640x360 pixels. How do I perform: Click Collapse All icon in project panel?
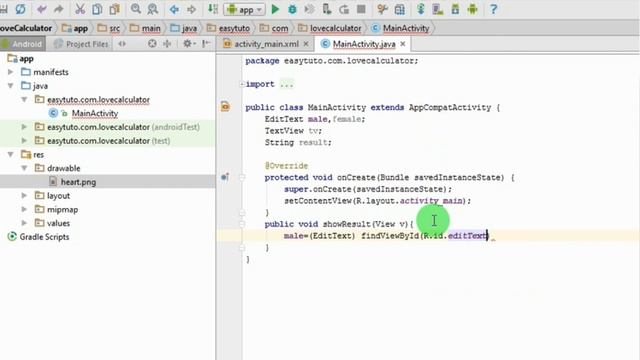pos(167,43)
